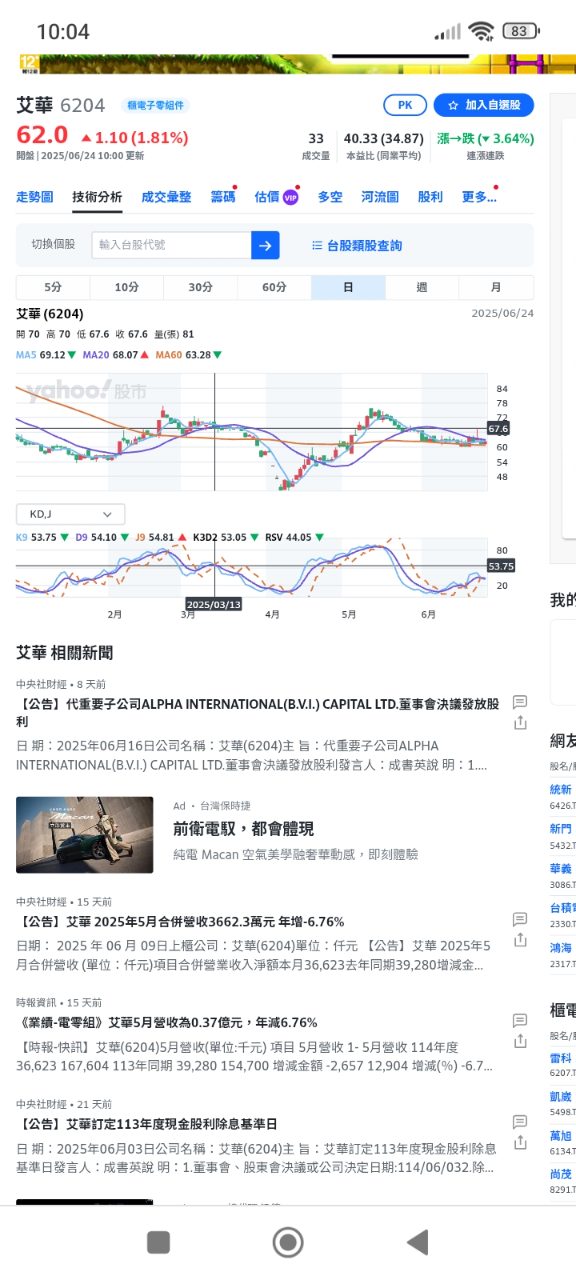Open the 艾華5月營收為0.37億元 headline
The height and width of the screenshot is (1280, 576).
167,1023
